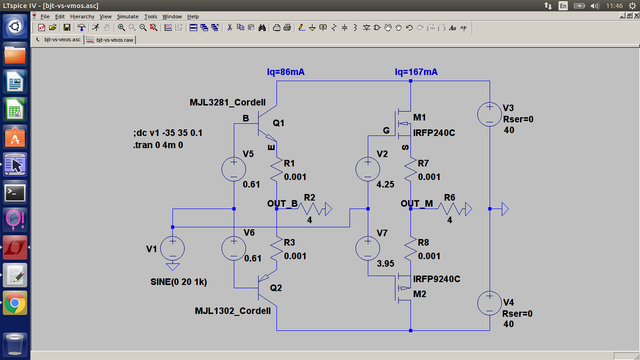Launch Chrome from the dock

coord(15,303)
